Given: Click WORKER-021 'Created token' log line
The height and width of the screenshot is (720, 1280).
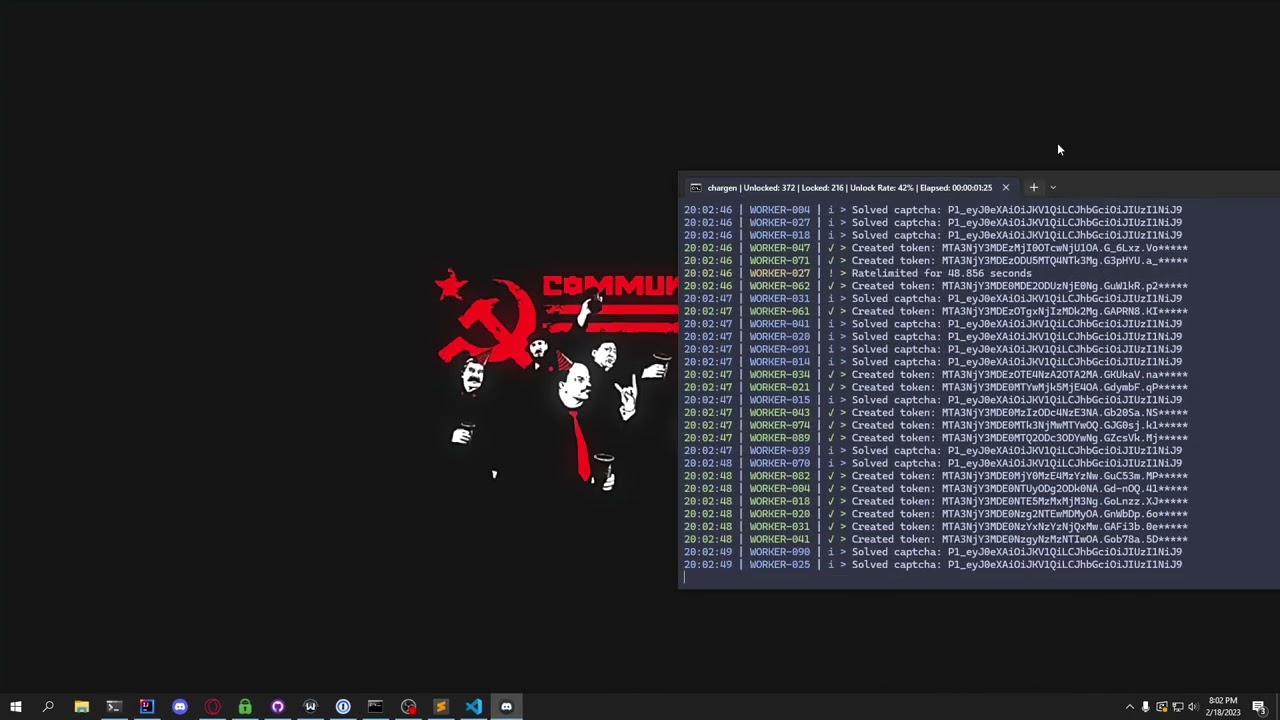Looking at the screenshot, I should 936,387.
